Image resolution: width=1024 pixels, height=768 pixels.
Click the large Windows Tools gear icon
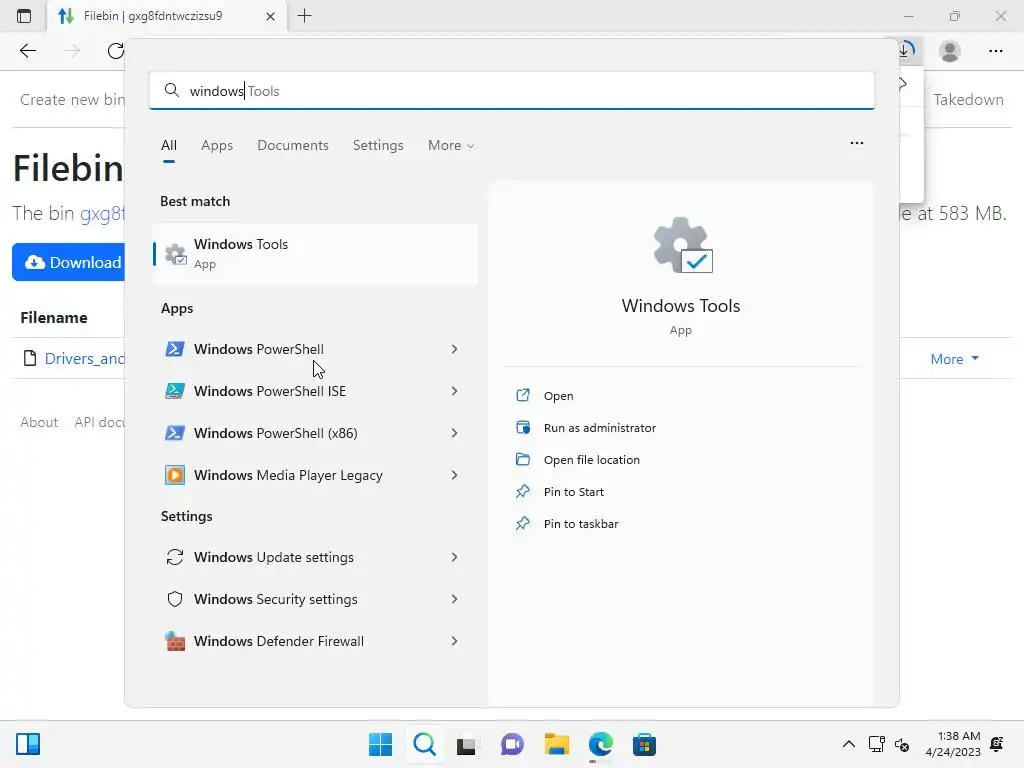(x=682, y=245)
